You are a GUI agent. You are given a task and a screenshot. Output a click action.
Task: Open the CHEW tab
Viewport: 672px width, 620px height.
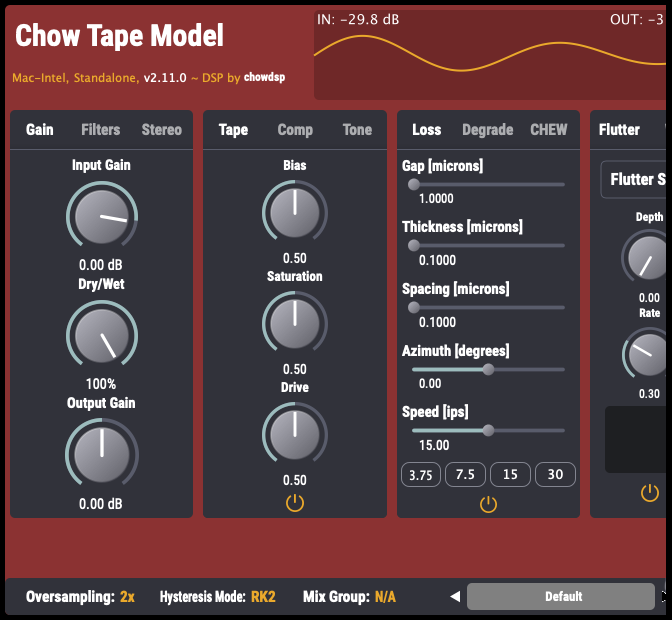pos(549,129)
